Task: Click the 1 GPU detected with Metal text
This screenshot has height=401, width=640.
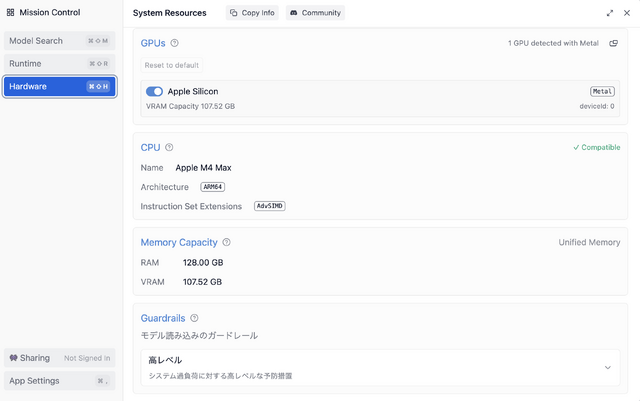Action: tap(553, 43)
